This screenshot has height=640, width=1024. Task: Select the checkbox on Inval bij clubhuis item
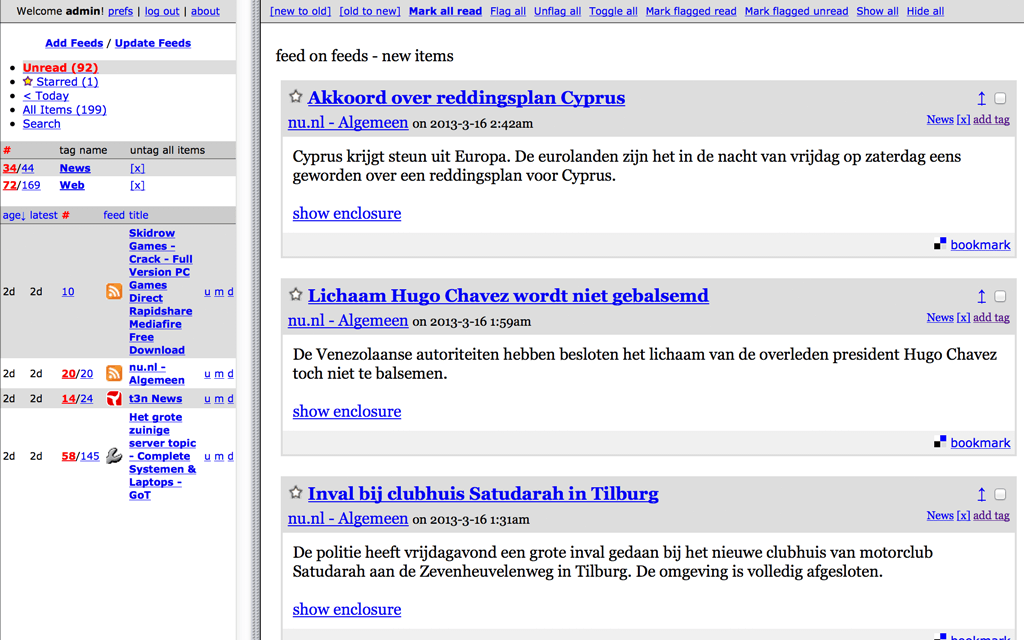[x=1000, y=494]
